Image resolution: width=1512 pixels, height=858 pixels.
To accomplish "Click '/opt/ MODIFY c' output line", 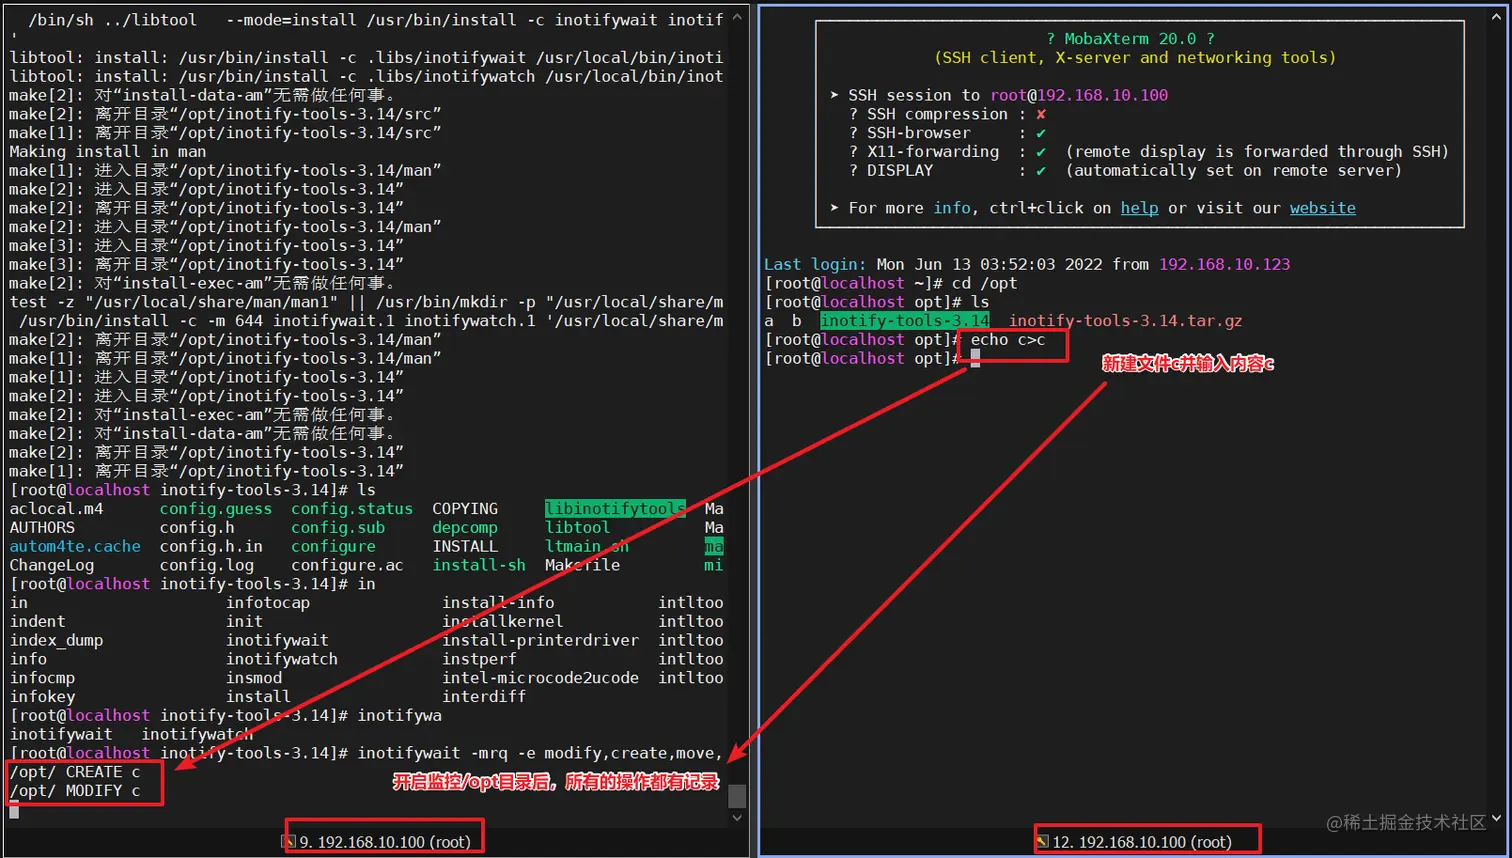I will click(x=75, y=791).
